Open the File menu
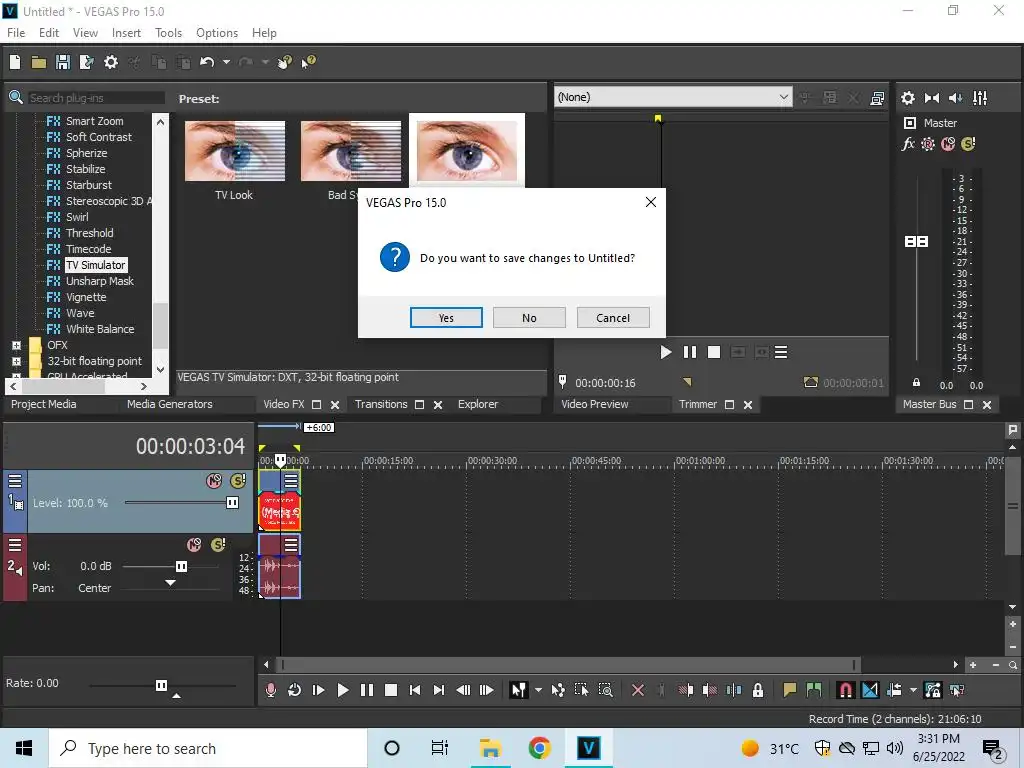Image resolution: width=1024 pixels, height=768 pixels. coord(16,33)
